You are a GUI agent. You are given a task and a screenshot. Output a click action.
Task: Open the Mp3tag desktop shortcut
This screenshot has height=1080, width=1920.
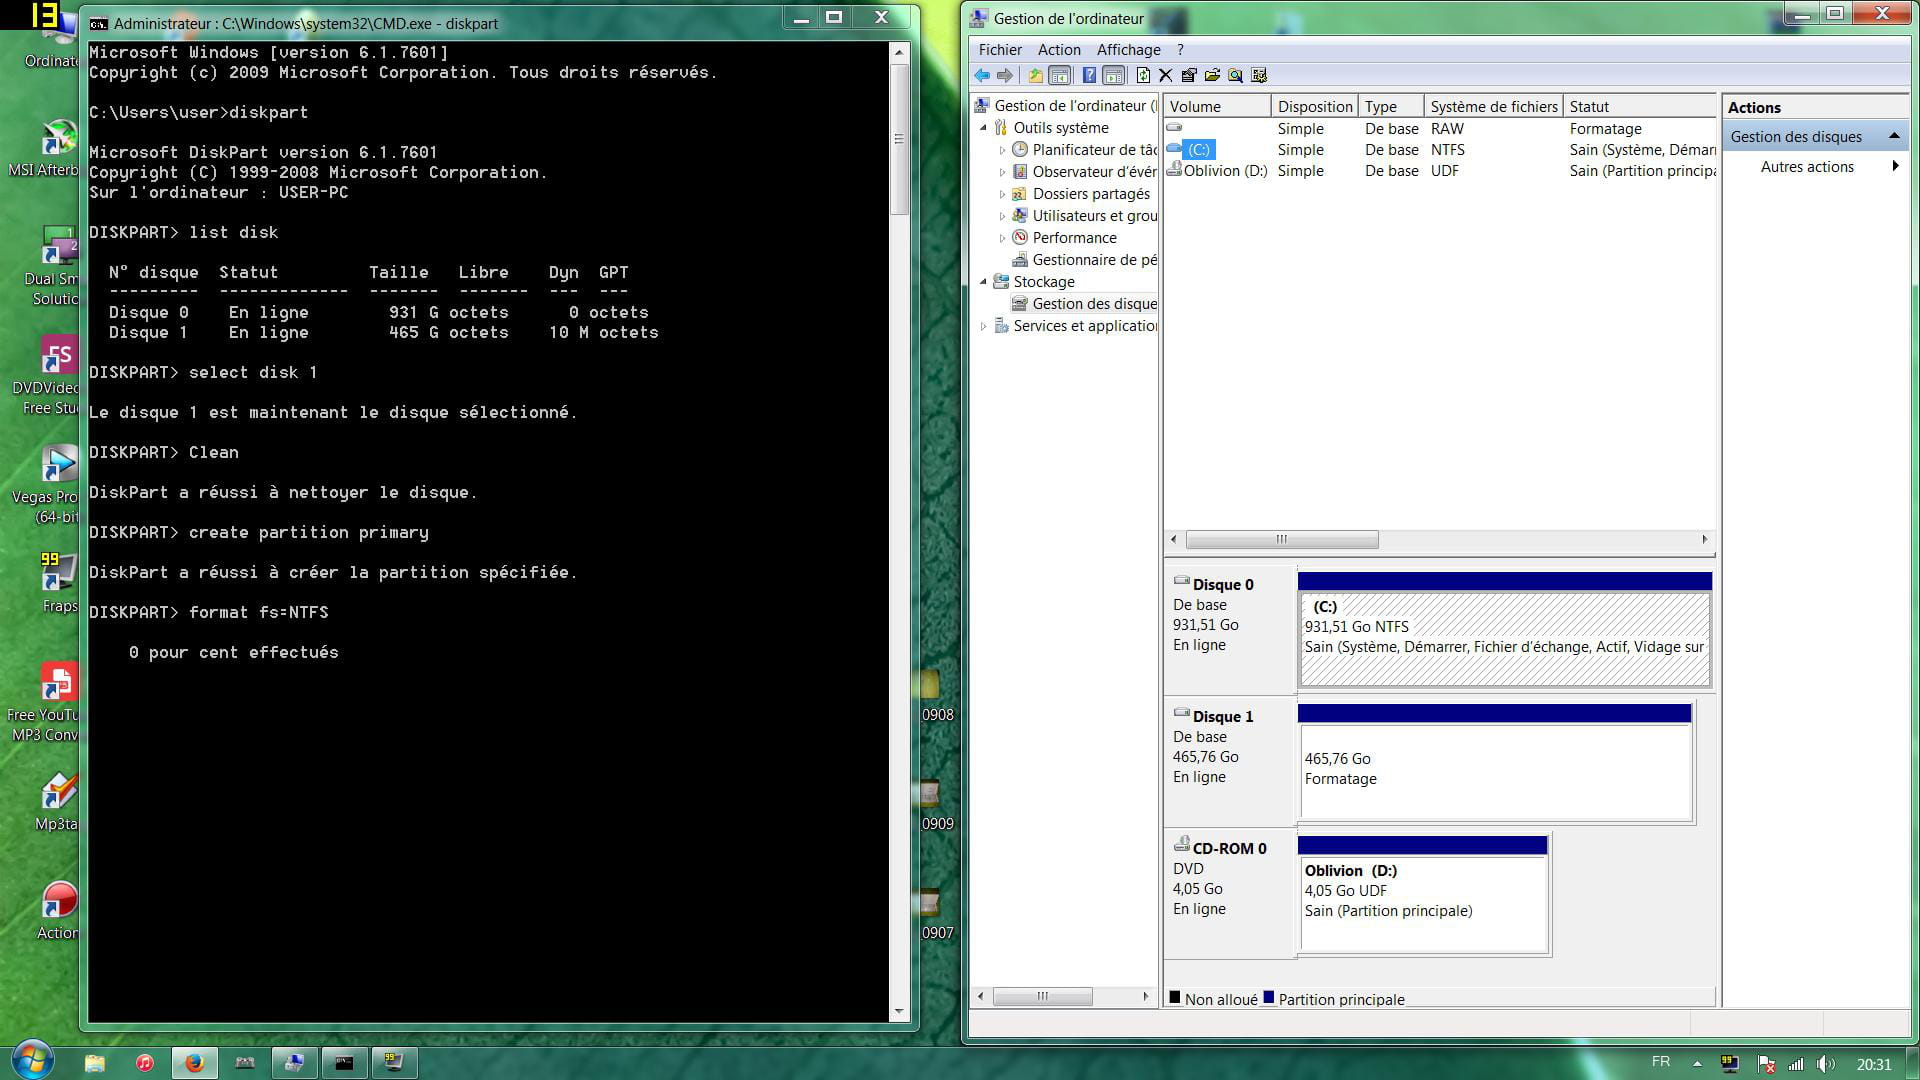pyautogui.click(x=57, y=801)
